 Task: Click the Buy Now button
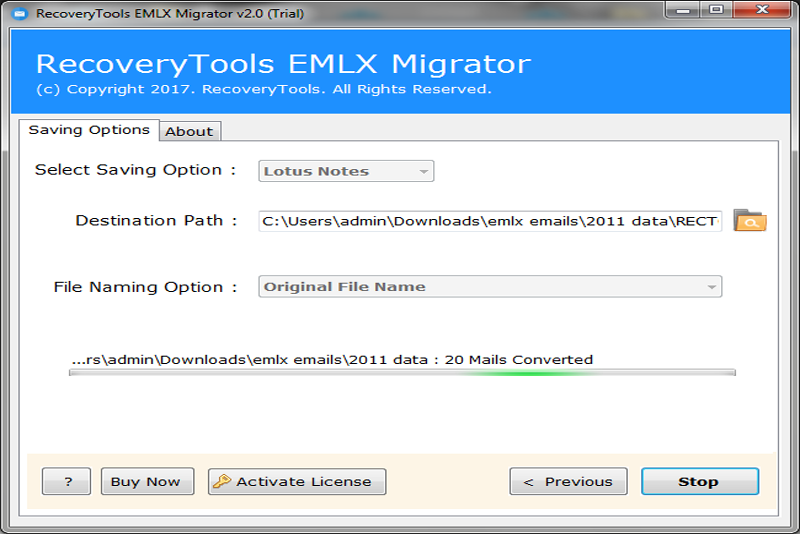click(147, 481)
